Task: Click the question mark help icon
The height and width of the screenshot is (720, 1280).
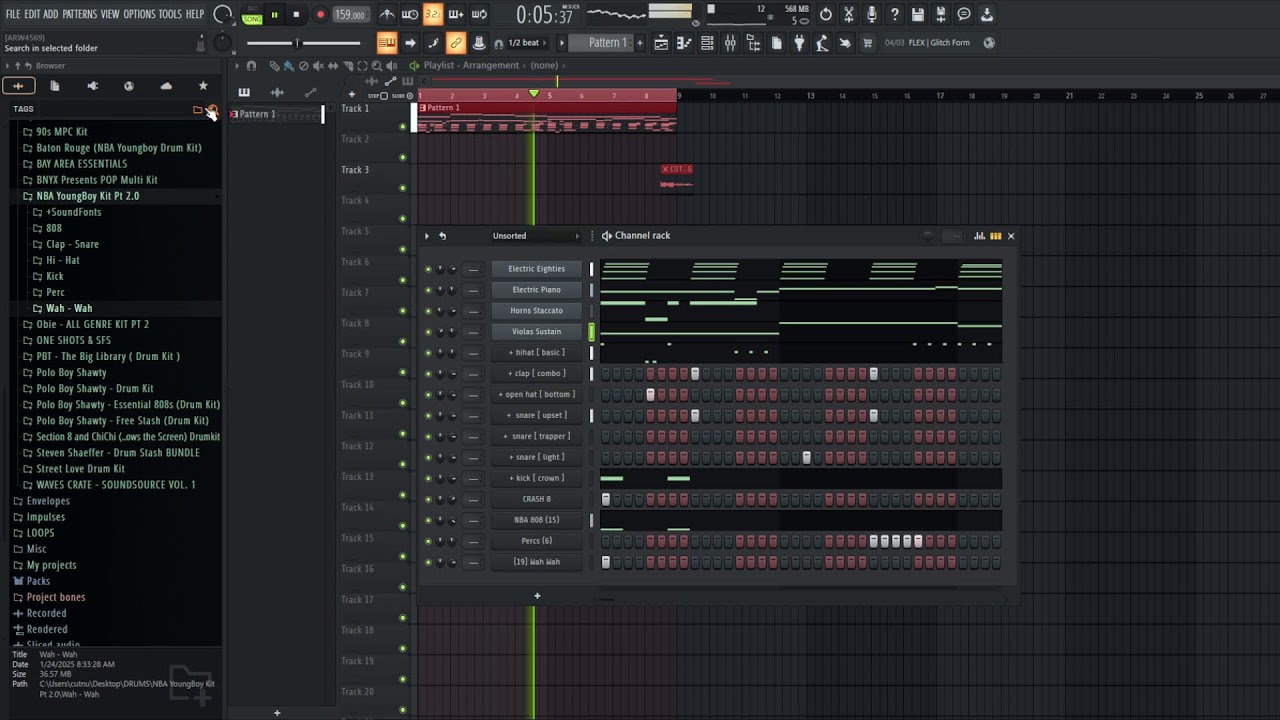Action: (x=895, y=14)
